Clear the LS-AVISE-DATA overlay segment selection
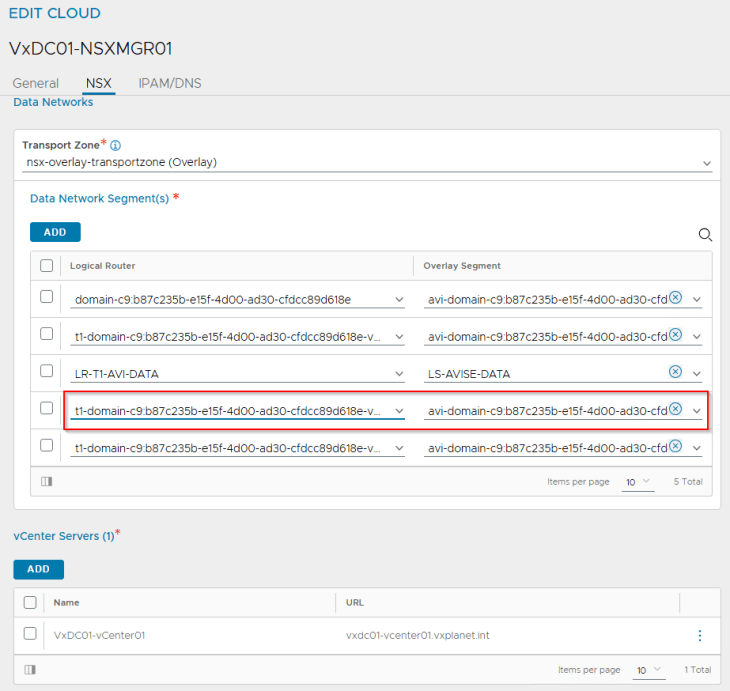This screenshot has height=691, width=730. [x=675, y=372]
